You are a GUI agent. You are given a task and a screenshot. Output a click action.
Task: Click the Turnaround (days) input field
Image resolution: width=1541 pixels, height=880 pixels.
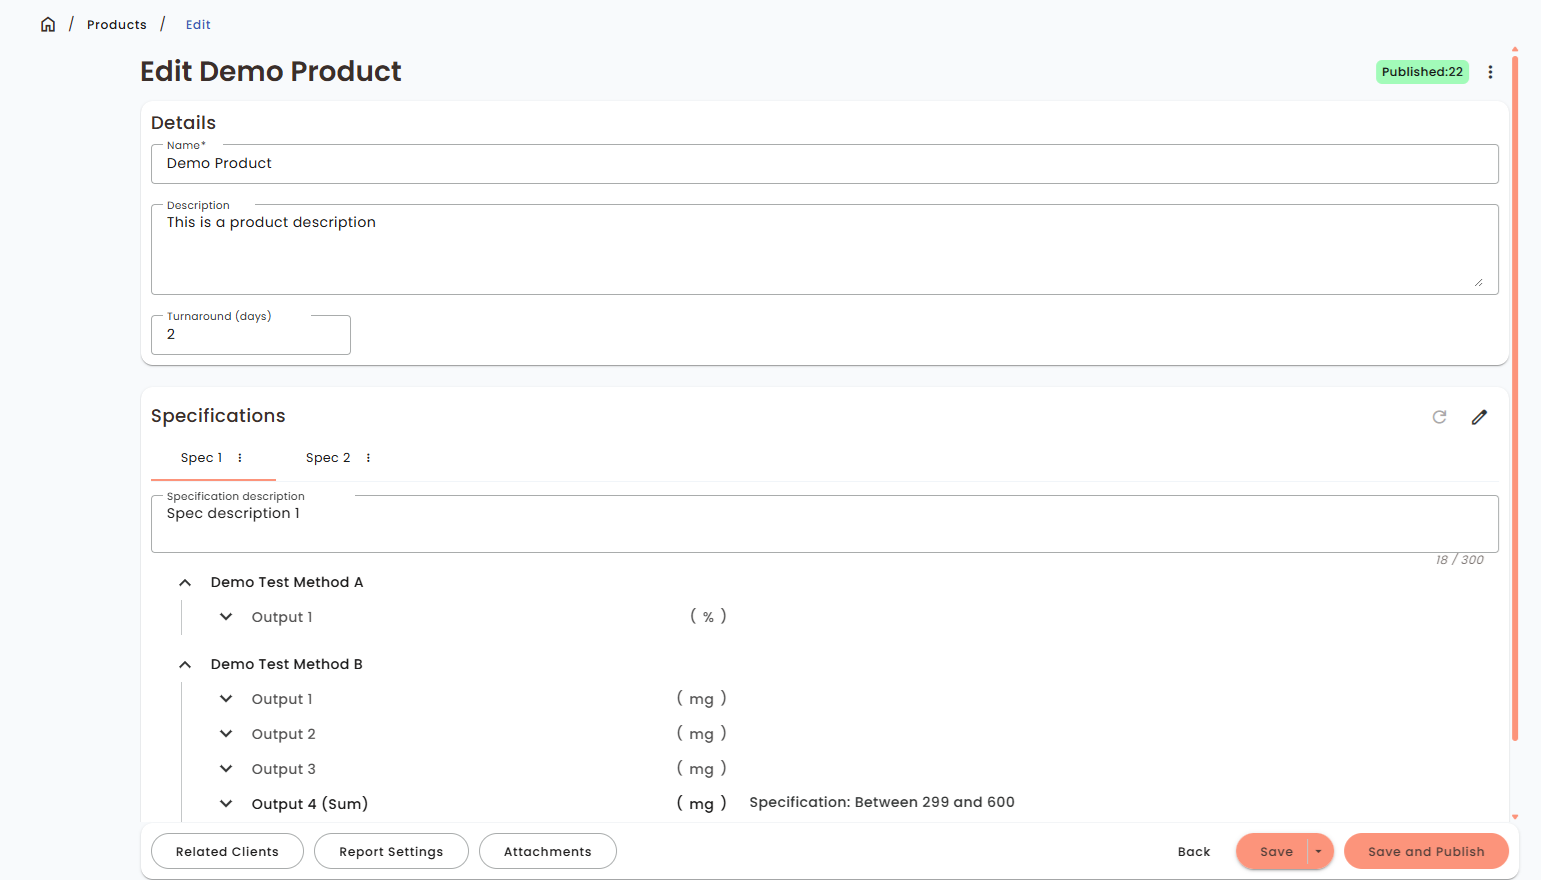250,335
